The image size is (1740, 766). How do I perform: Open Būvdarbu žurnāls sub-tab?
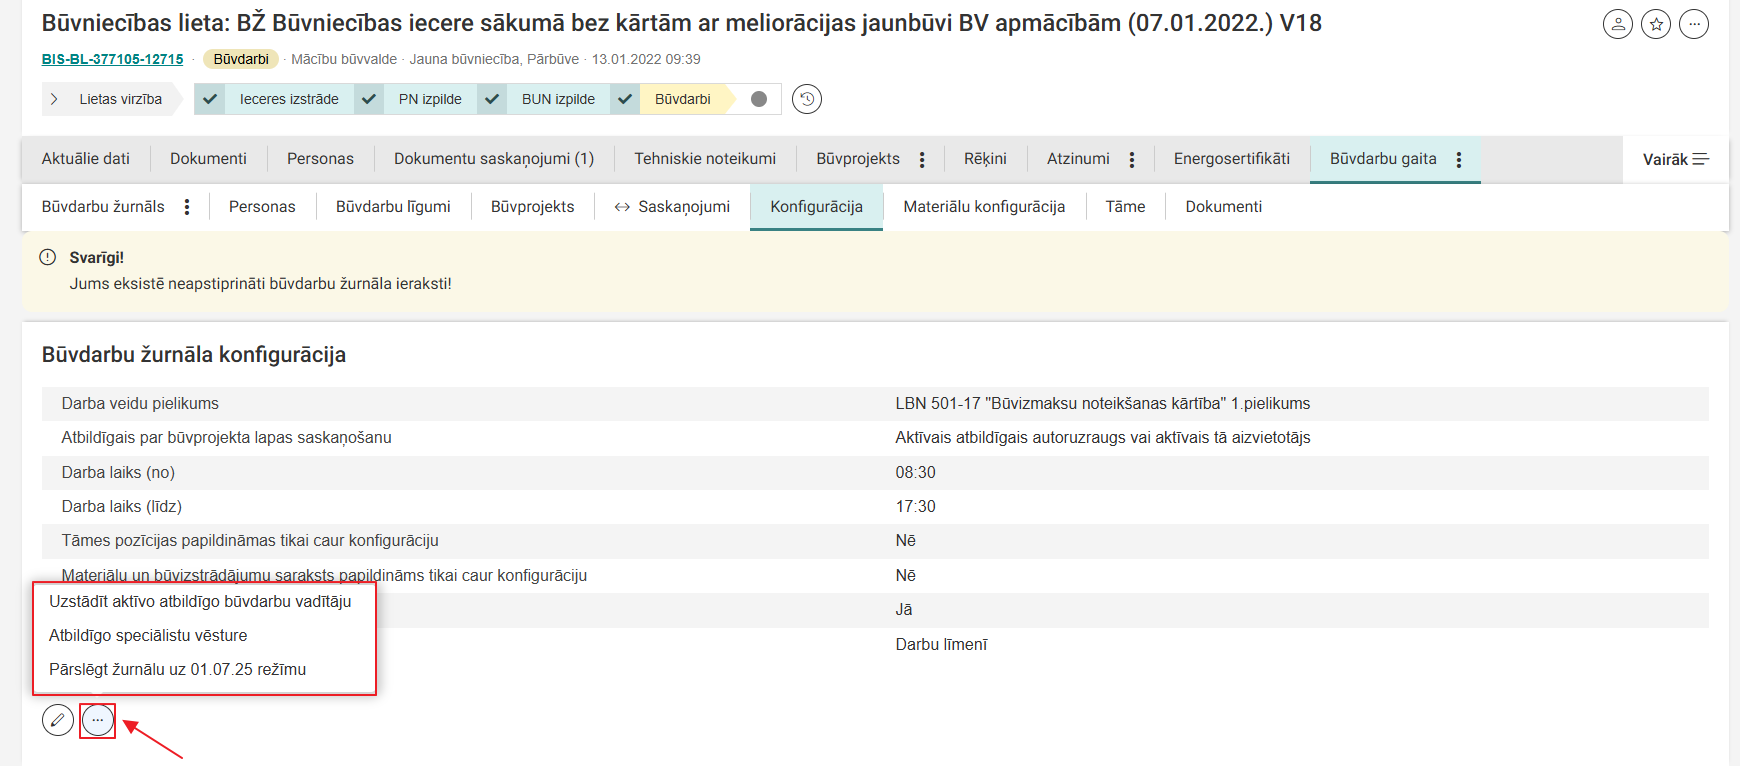103,207
